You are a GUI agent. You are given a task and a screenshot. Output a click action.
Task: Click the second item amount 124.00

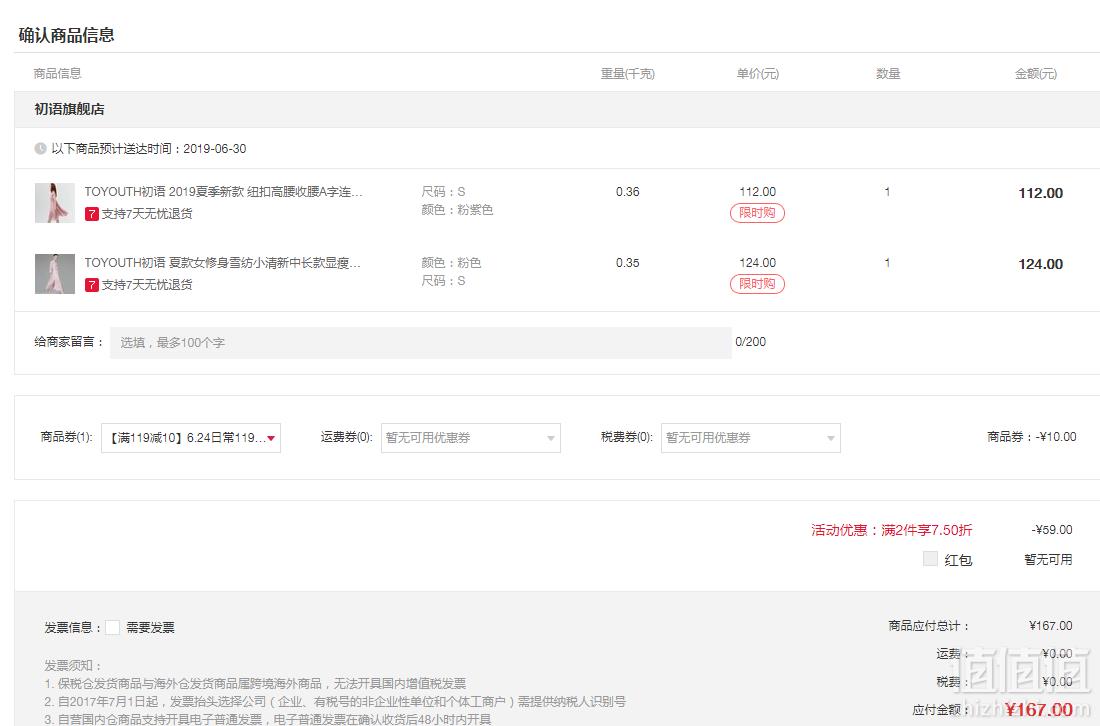1040,264
